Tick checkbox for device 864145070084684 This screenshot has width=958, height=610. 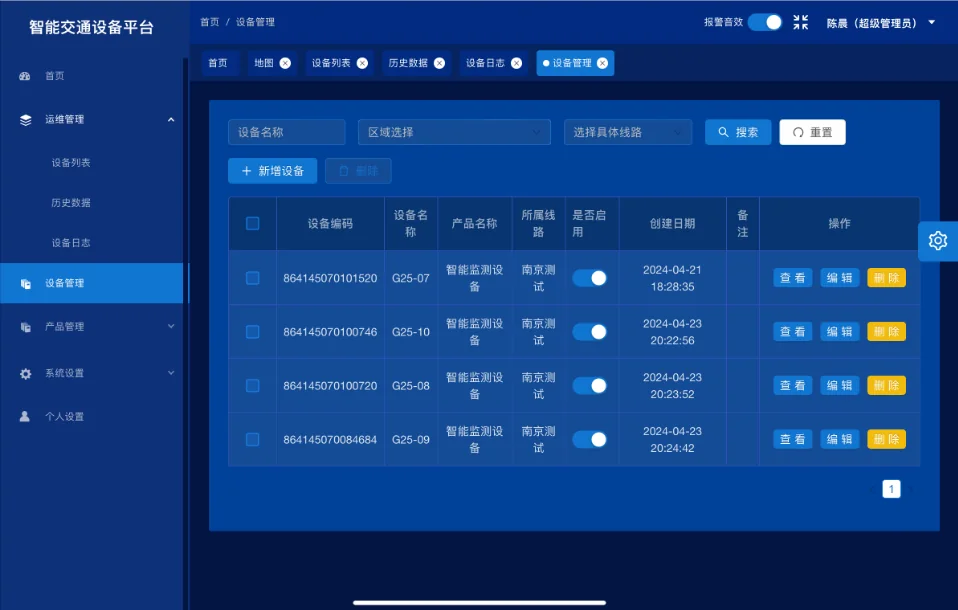click(x=252, y=439)
